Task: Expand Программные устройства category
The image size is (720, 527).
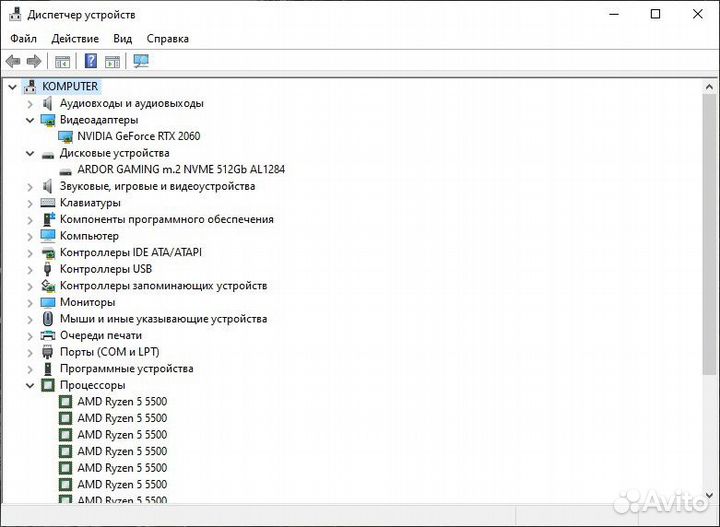Action: (30, 369)
